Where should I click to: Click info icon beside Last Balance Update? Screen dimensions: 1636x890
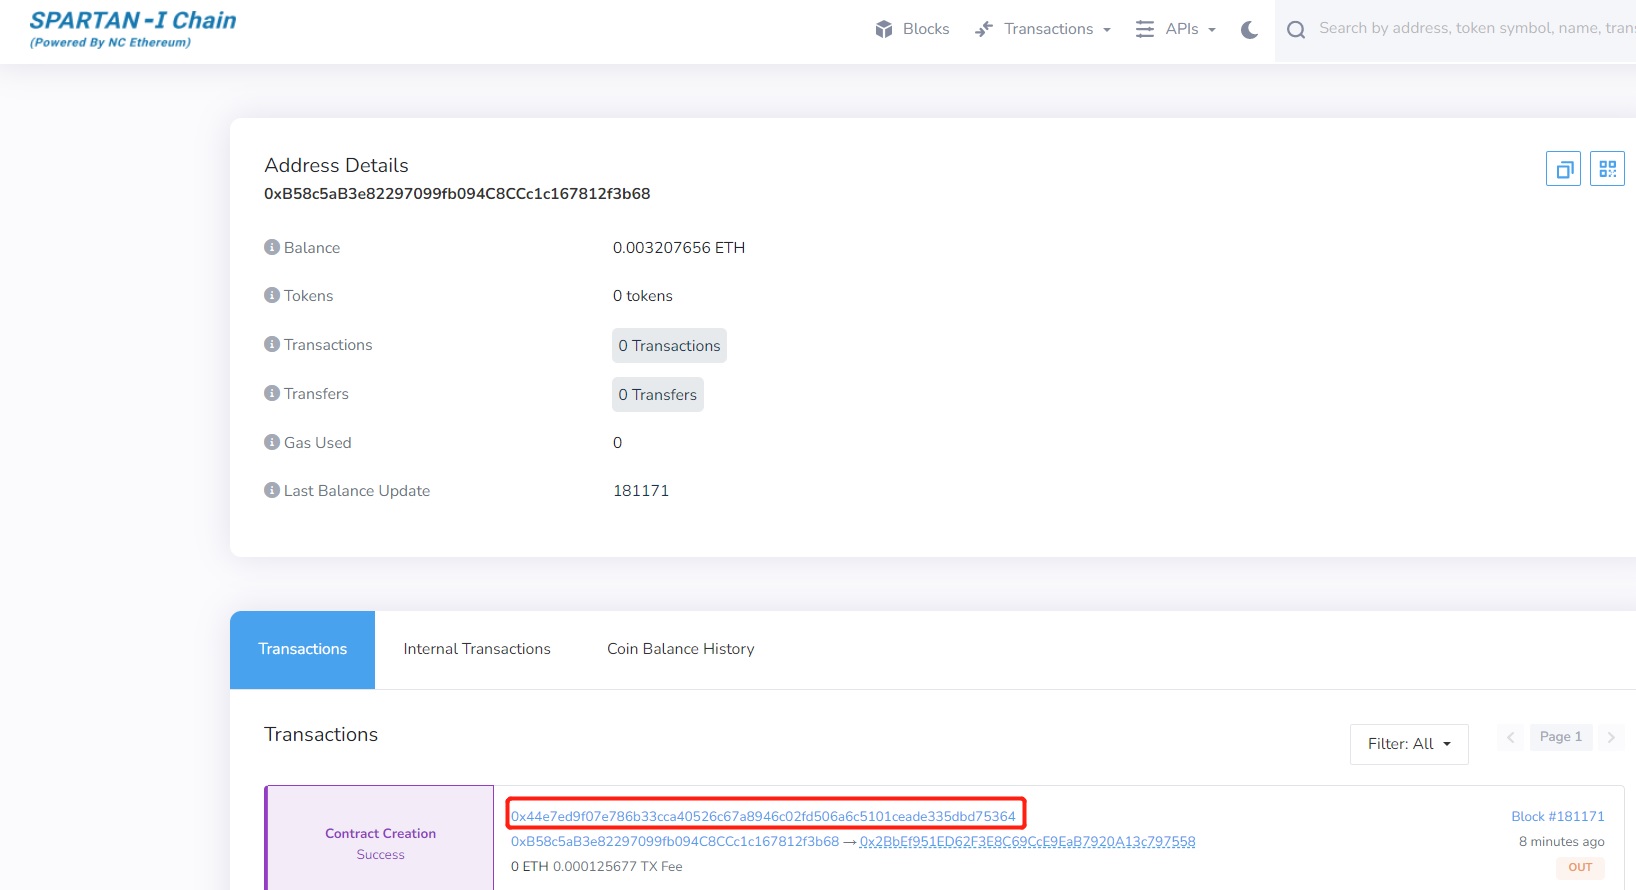click(x=272, y=490)
